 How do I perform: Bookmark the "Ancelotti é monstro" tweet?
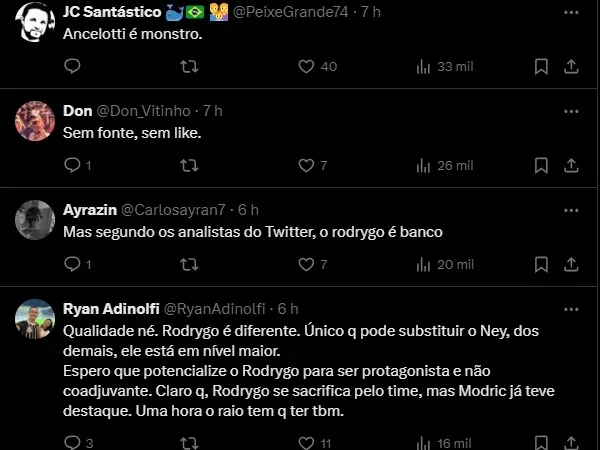[x=541, y=66]
